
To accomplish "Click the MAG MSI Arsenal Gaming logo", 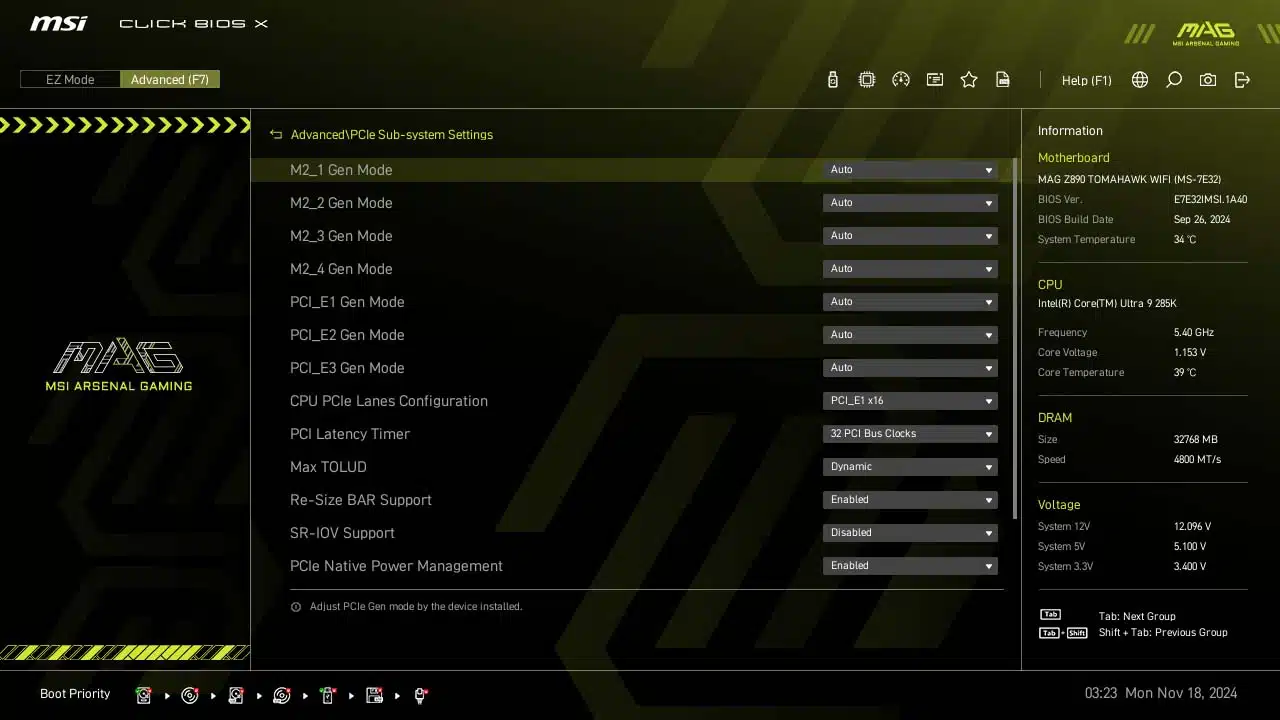I will click(119, 364).
